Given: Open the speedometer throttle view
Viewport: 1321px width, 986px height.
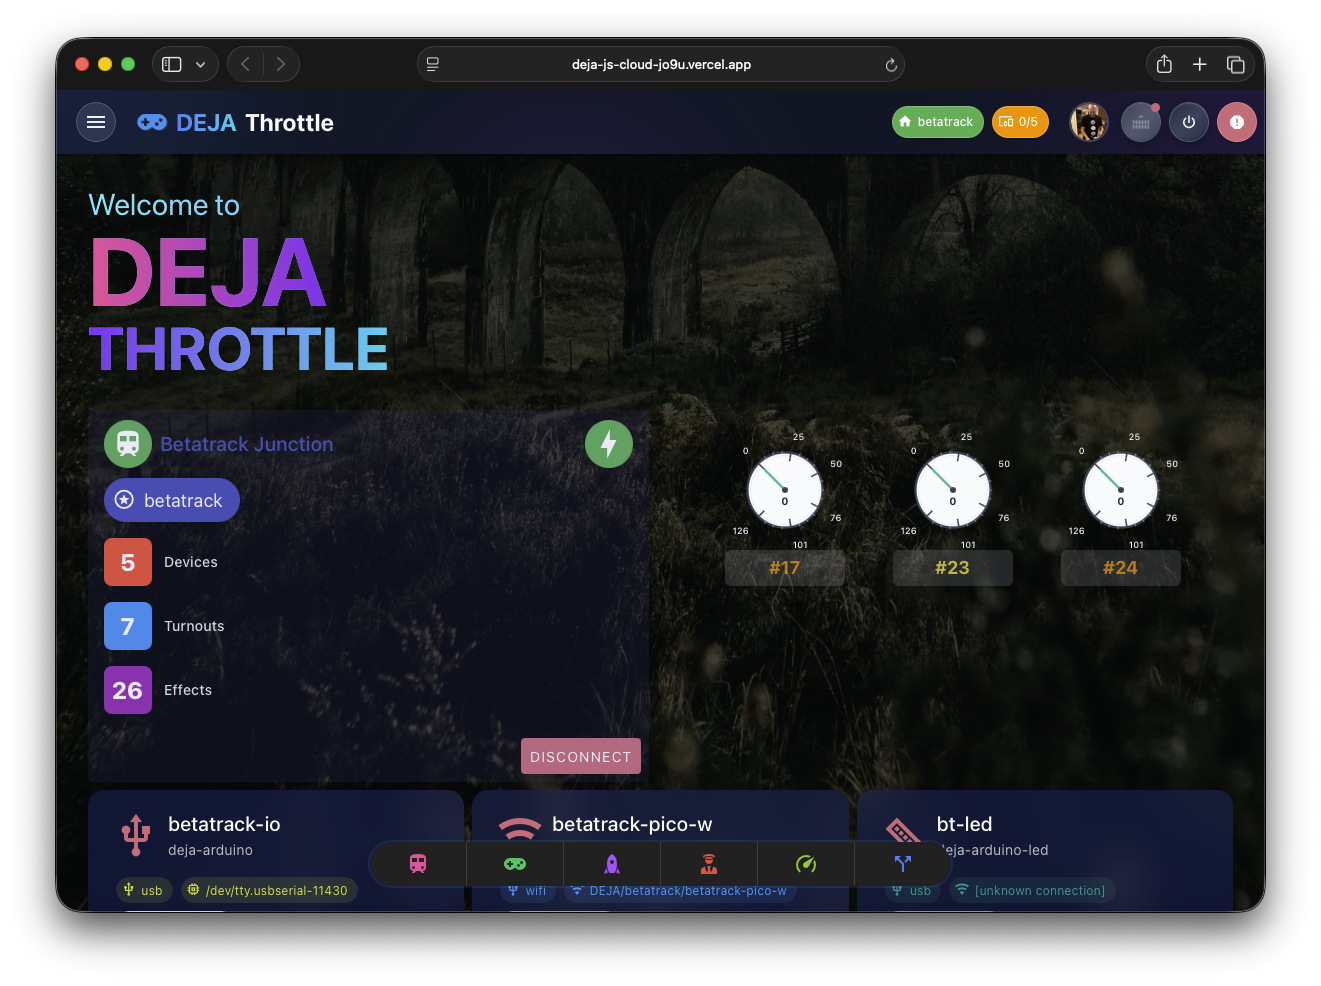Looking at the screenshot, I should 806,863.
